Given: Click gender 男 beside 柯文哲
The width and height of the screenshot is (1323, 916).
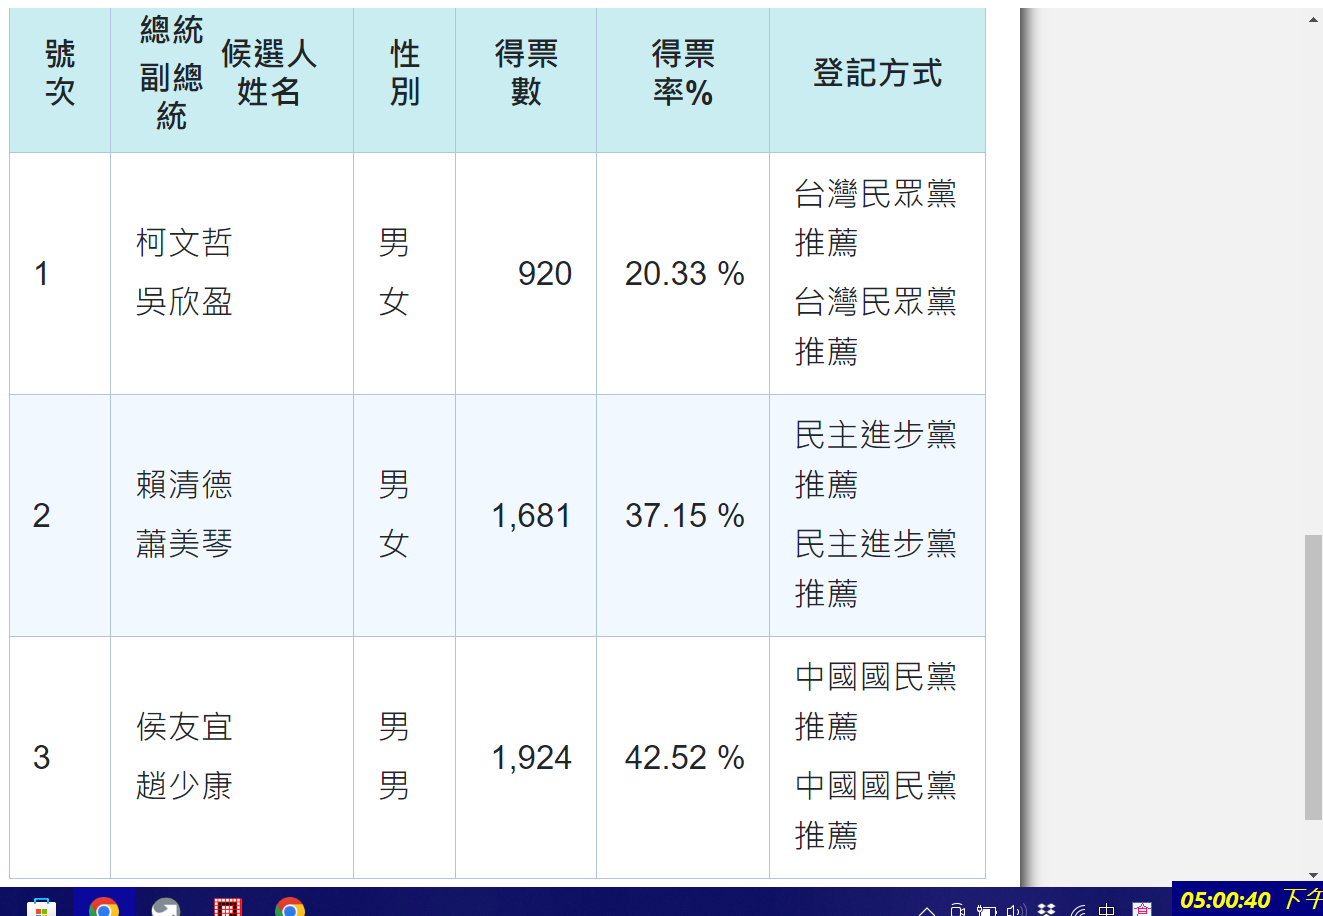Looking at the screenshot, I should tap(394, 243).
